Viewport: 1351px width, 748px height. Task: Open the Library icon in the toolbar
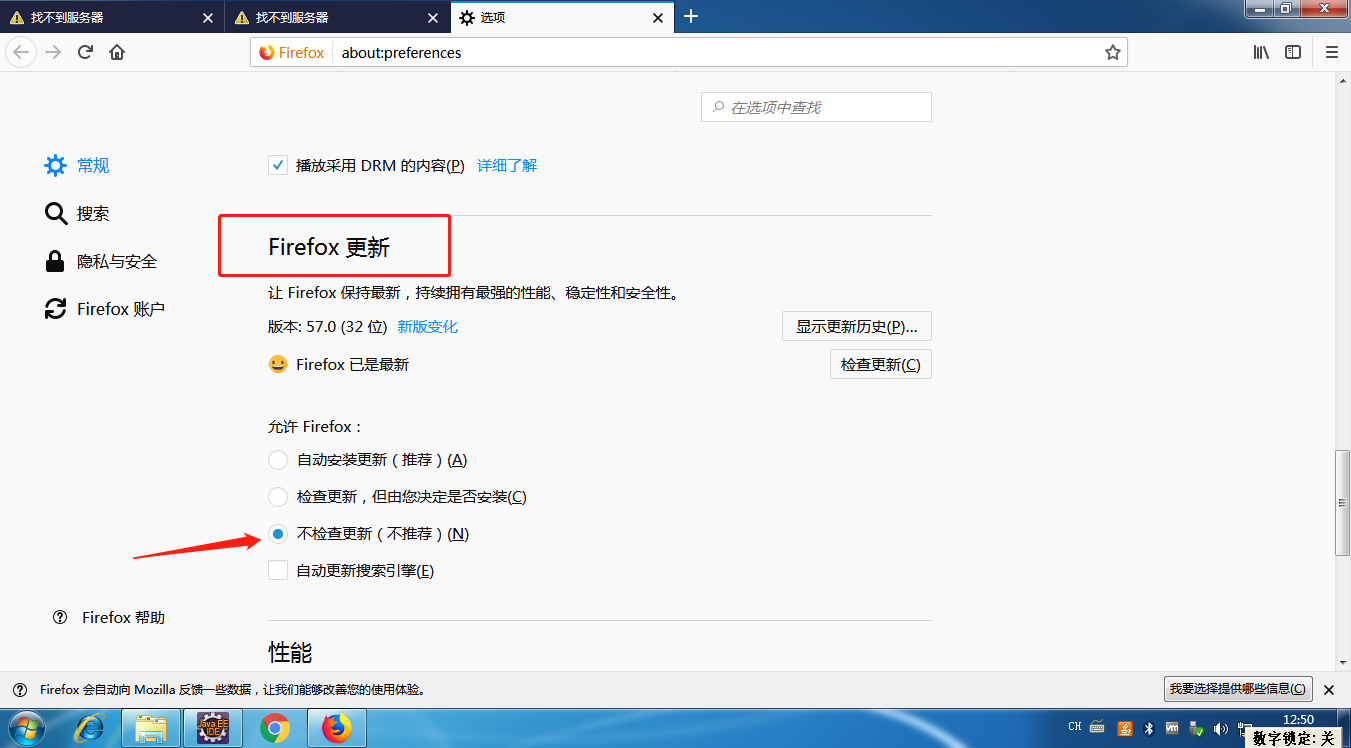click(x=1262, y=52)
